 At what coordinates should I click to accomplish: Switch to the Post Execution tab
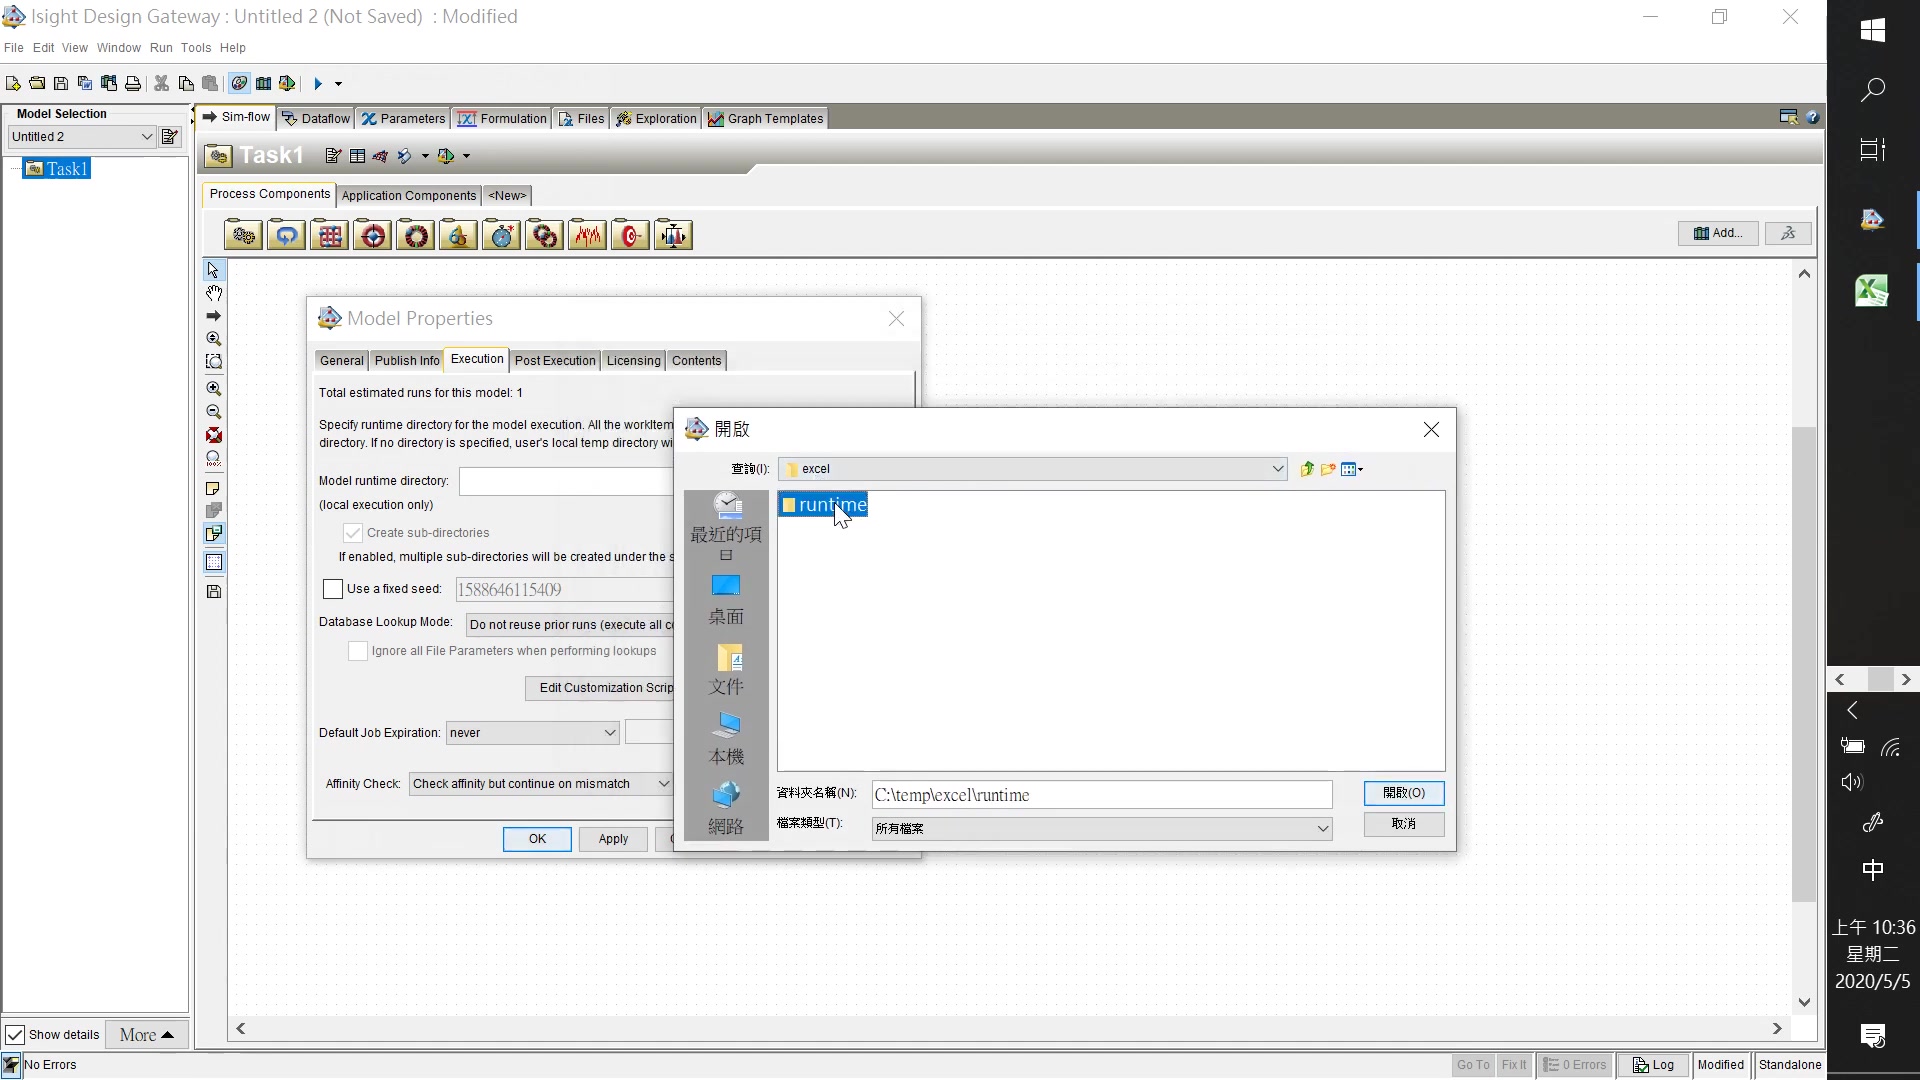pyautogui.click(x=555, y=361)
